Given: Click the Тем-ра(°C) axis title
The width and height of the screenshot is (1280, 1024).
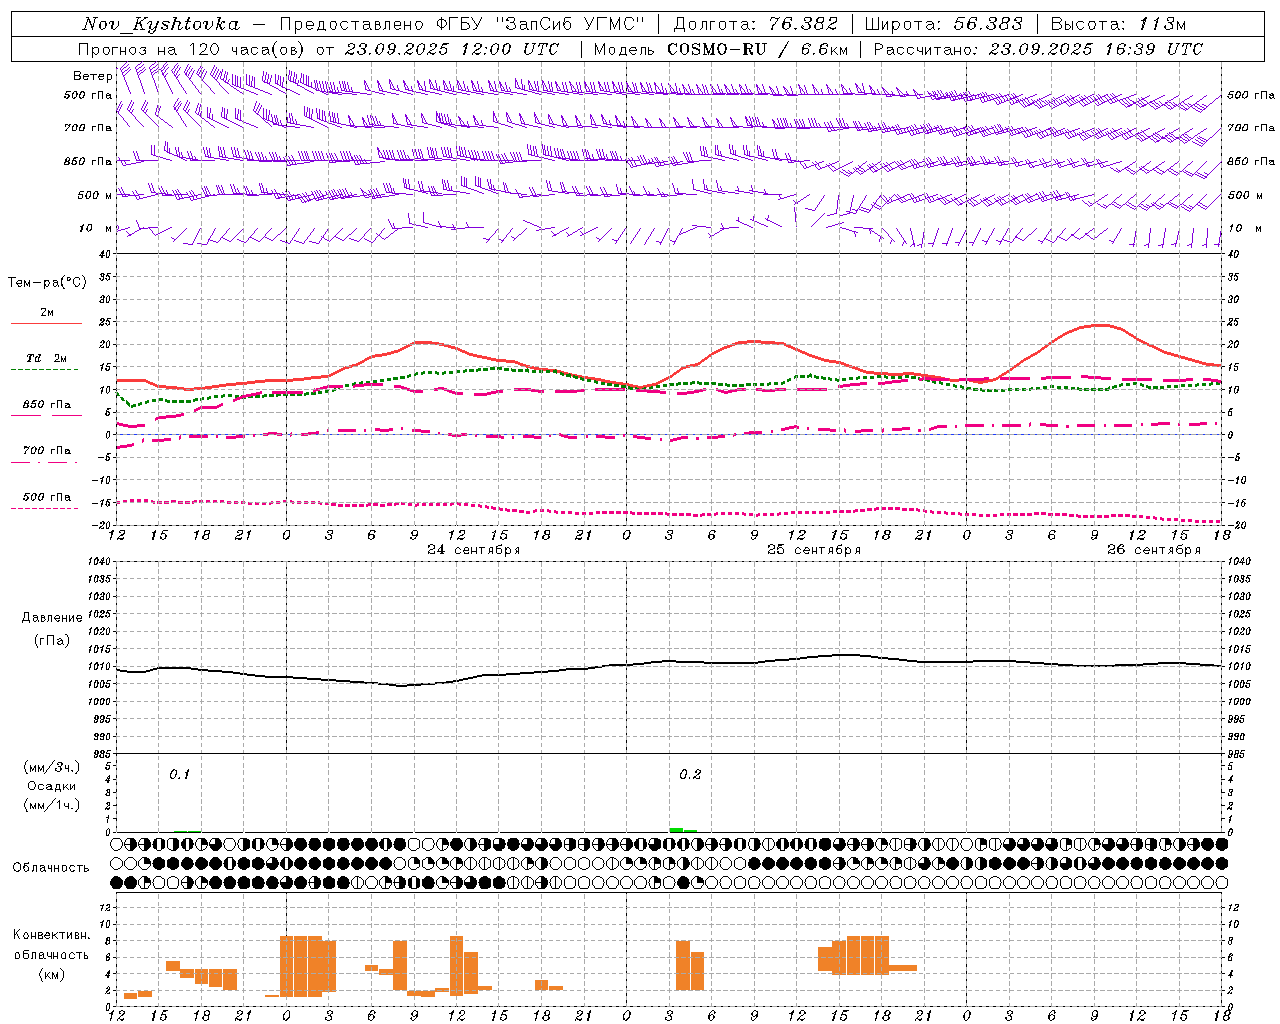Looking at the screenshot, I should click(47, 283).
